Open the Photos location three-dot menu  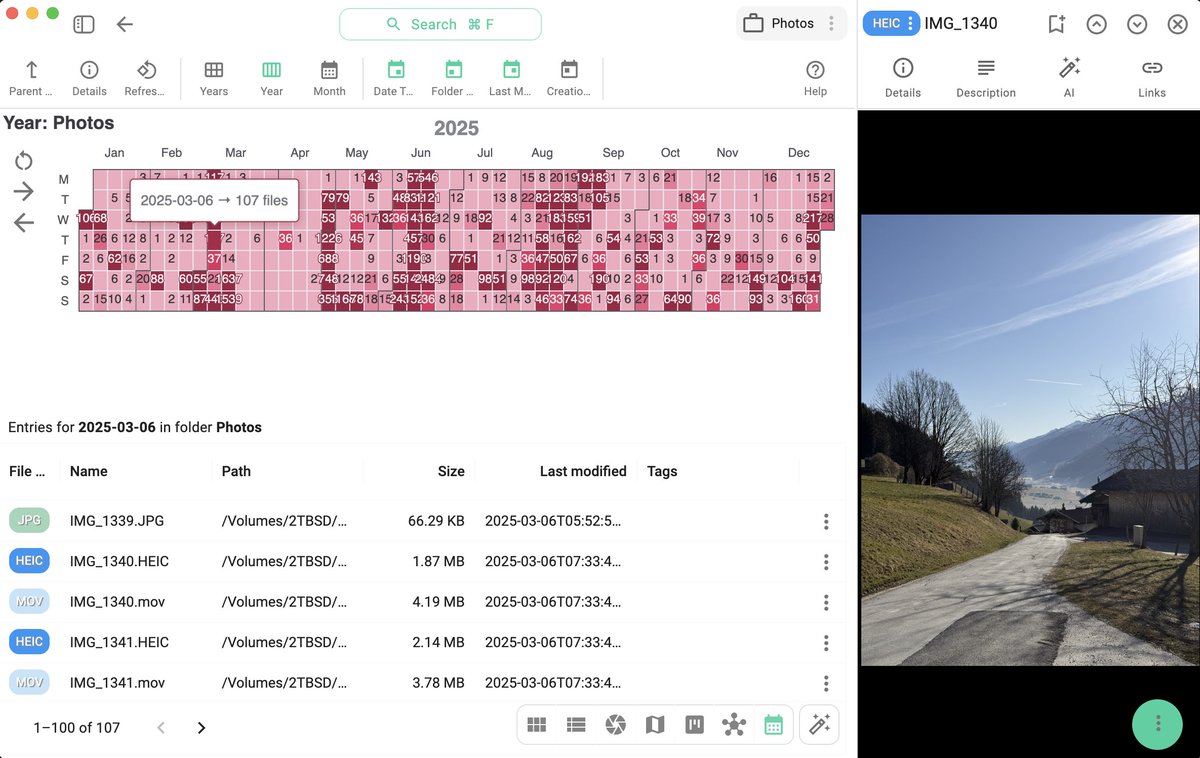[831, 23]
